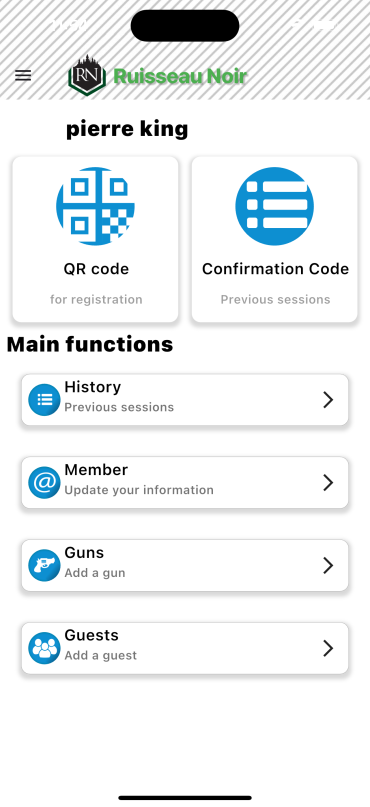
Task: Open the QR code for registration card
Action: point(95,239)
